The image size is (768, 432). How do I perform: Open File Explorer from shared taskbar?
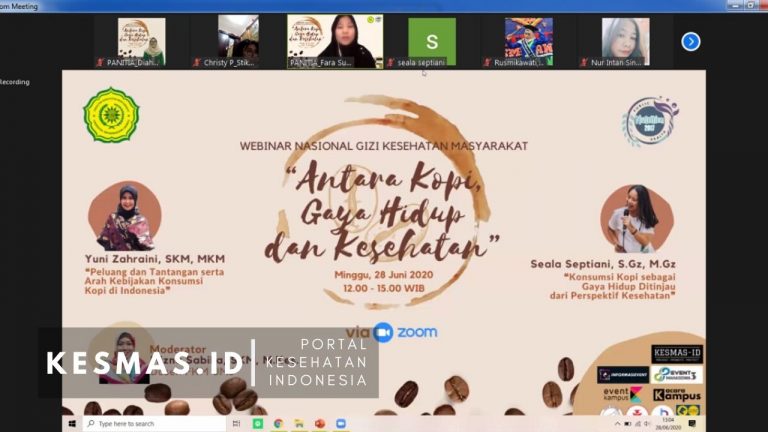point(299,424)
